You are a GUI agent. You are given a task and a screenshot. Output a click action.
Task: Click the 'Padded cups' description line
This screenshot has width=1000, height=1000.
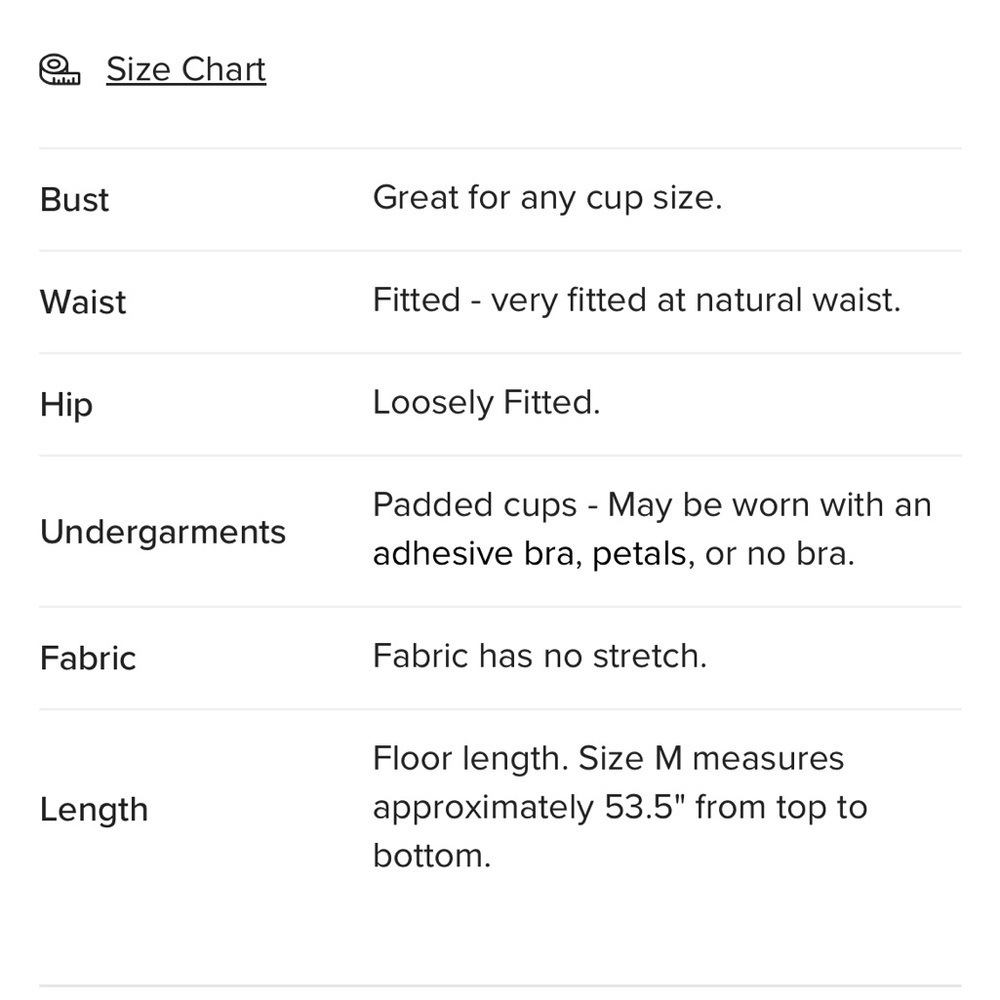(652, 505)
